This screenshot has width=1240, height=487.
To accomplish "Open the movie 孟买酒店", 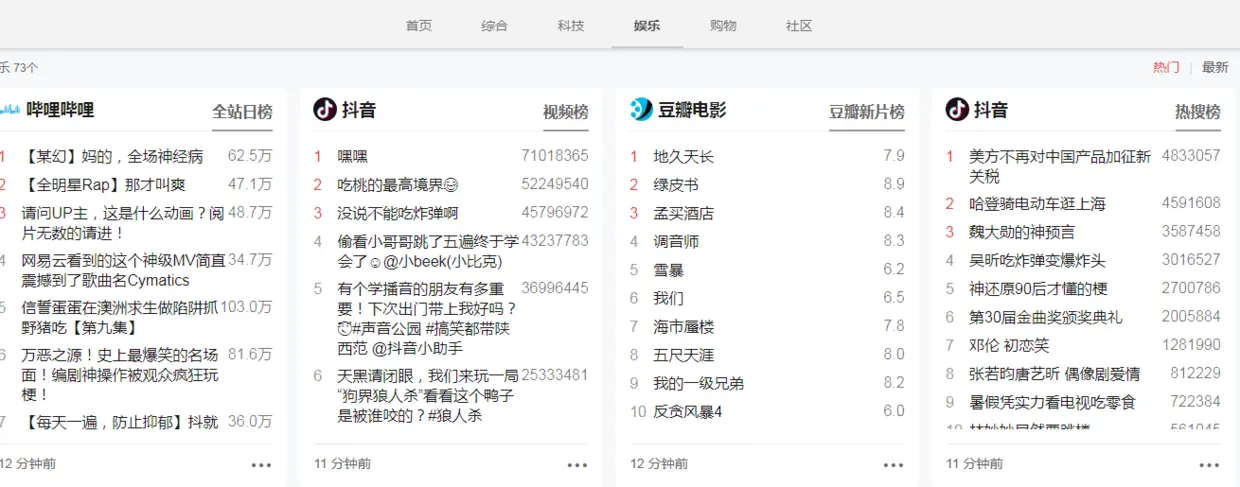I will 684,213.
